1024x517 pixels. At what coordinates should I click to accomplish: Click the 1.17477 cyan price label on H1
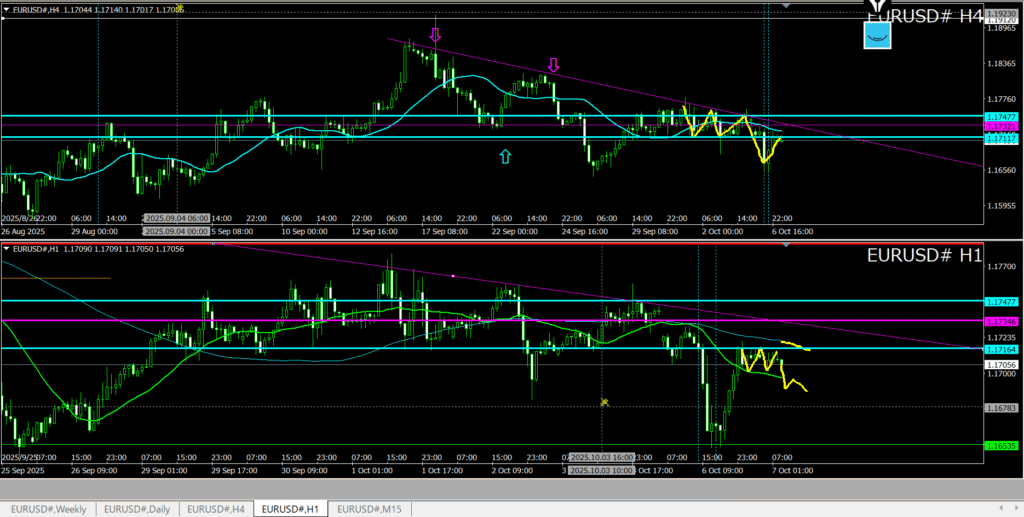click(x=1000, y=301)
